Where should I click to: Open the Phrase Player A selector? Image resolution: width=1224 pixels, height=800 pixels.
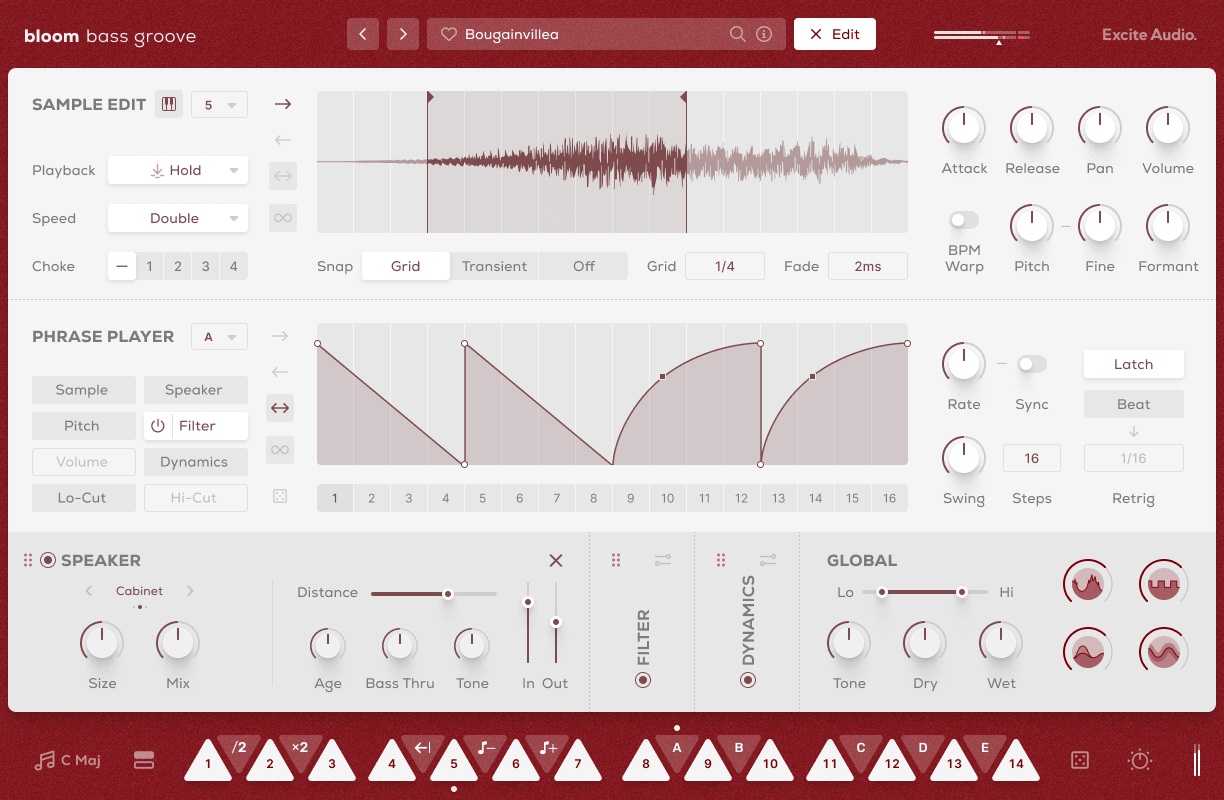[x=219, y=336]
